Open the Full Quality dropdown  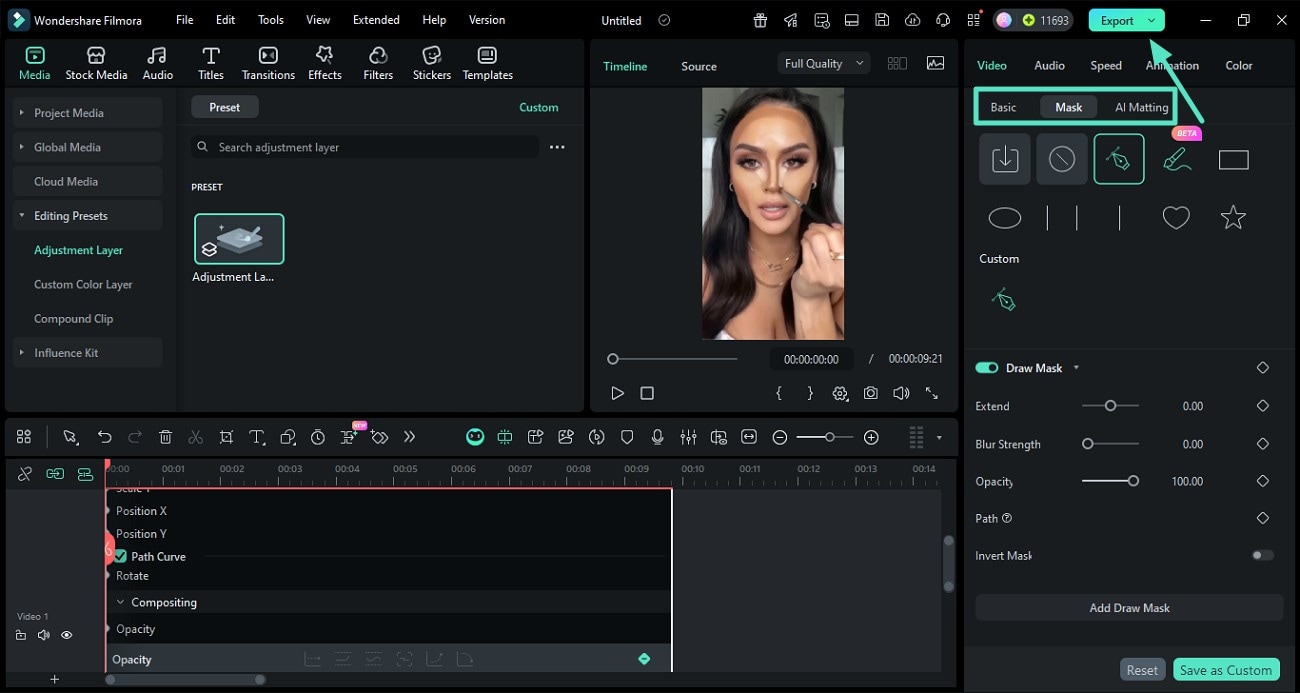(x=822, y=62)
